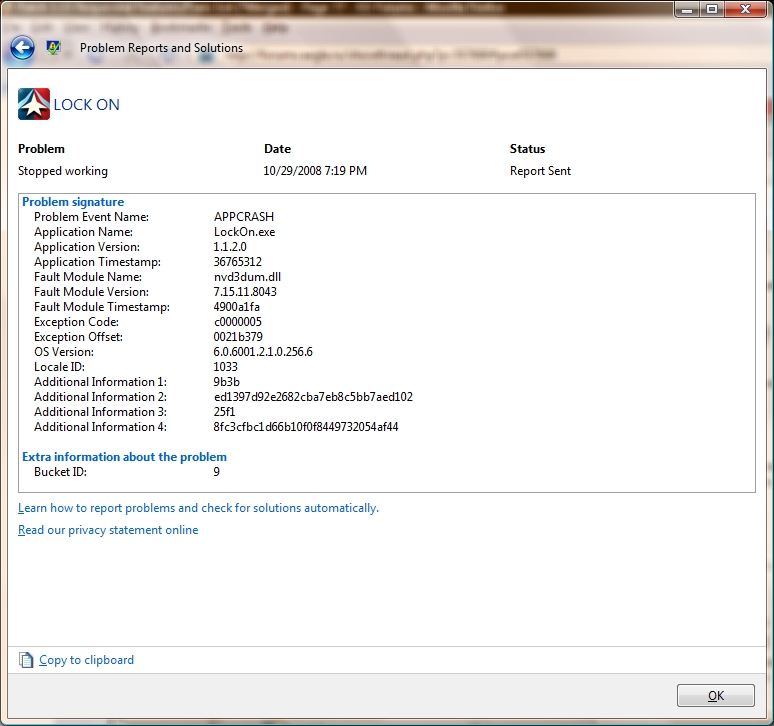The image size is (774, 726).
Task: Maximize the Problem Reports window
Action: click(x=711, y=9)
